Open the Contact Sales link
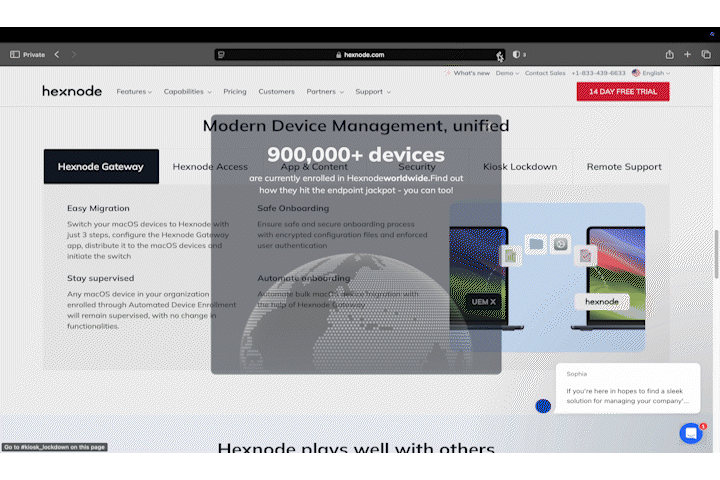 click(x=545, y=73)
